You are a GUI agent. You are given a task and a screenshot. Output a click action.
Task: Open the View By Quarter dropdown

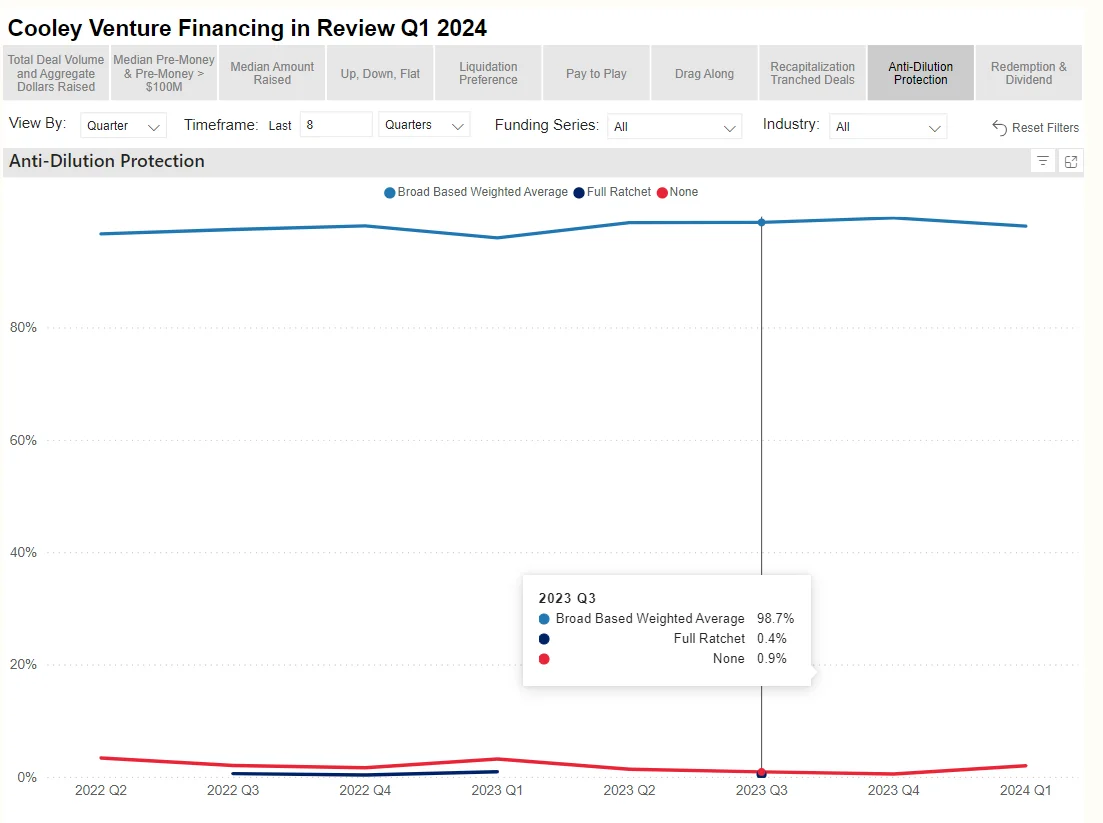click(x=123, y=126)
